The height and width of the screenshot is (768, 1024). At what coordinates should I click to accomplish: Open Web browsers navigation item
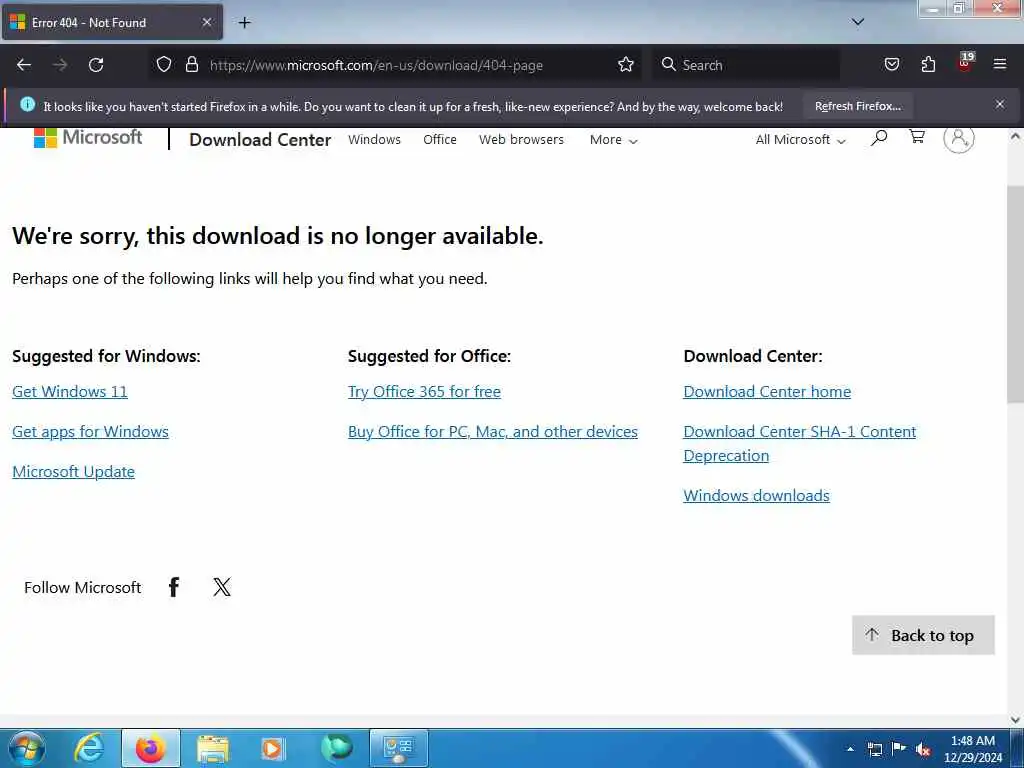(521, 140)
